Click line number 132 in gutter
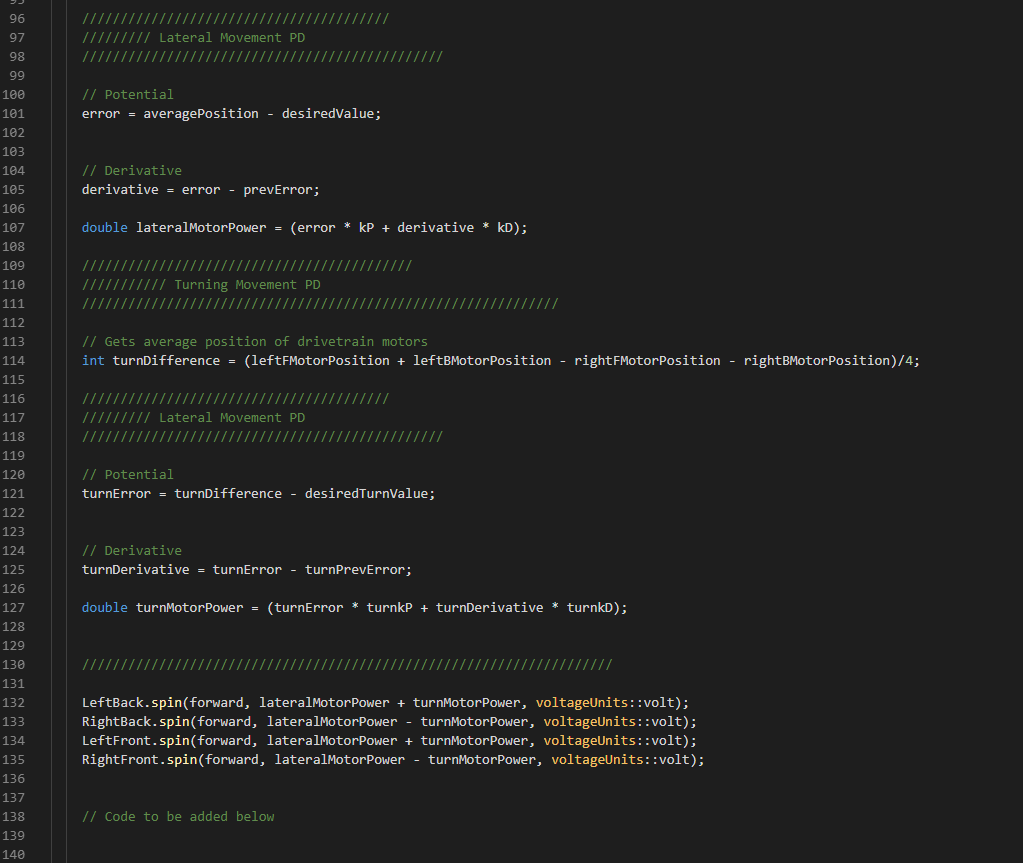 13,703
